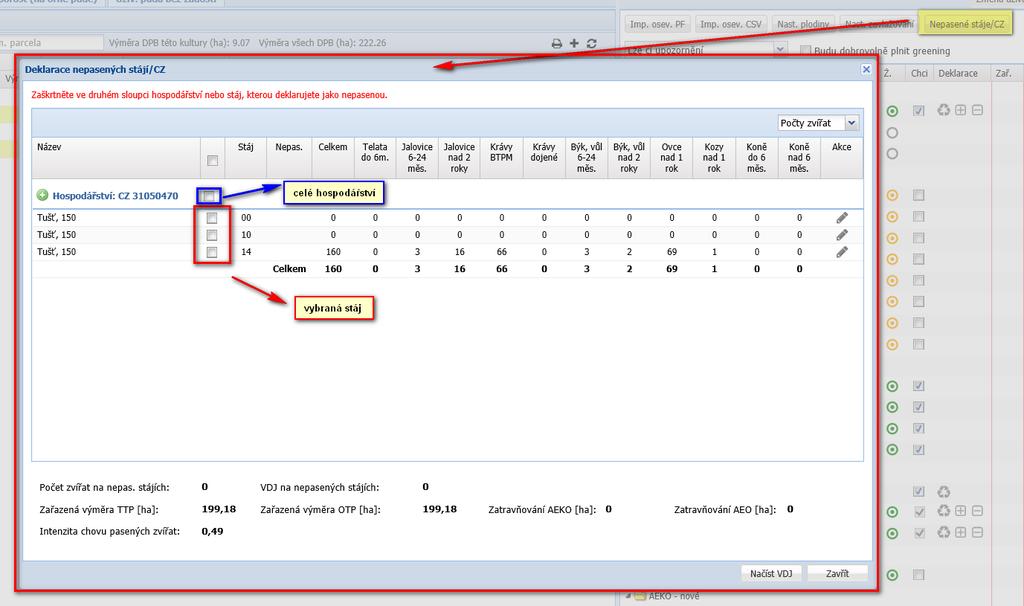Click the Načíst VDJ button
The height and width of the screenshot is (606, 1024).
[771, 573]
